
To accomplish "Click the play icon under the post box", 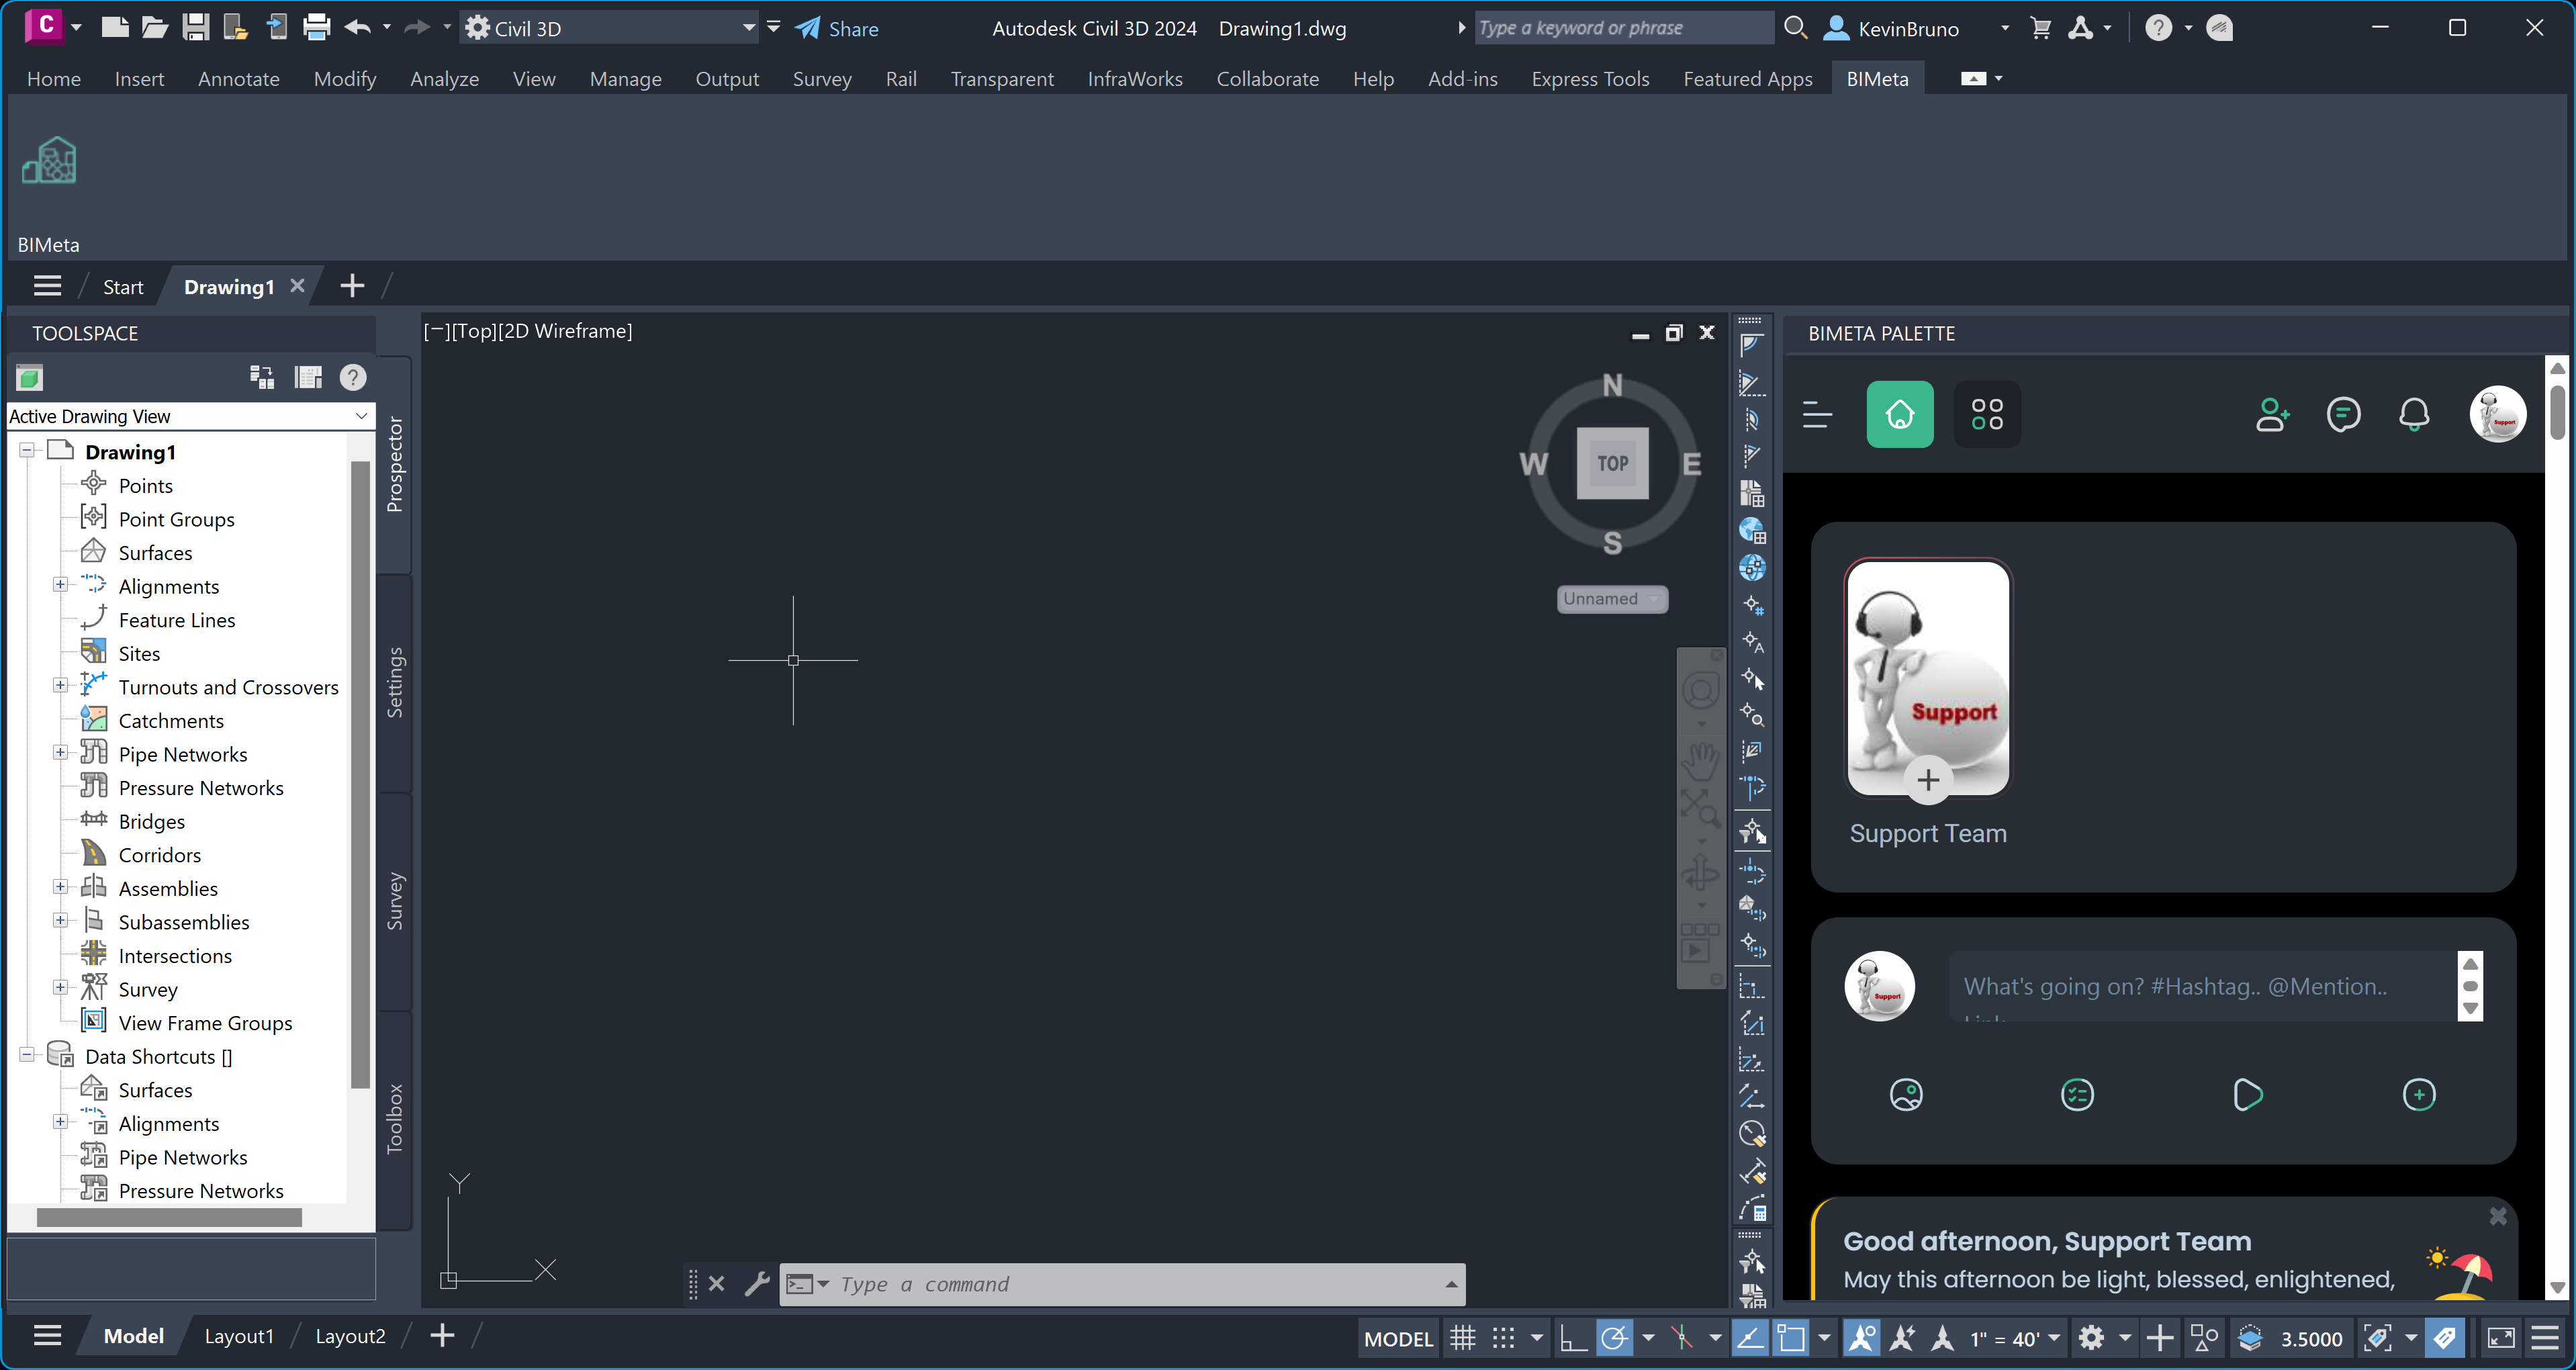I will click(2247, 1095).
